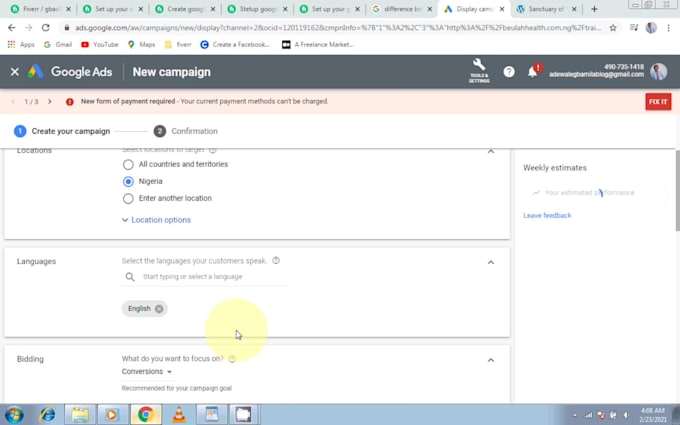The width and height of the screenshot is (680, 425).
Task: Collapse the Languages section
Action: tap(490, 262)
